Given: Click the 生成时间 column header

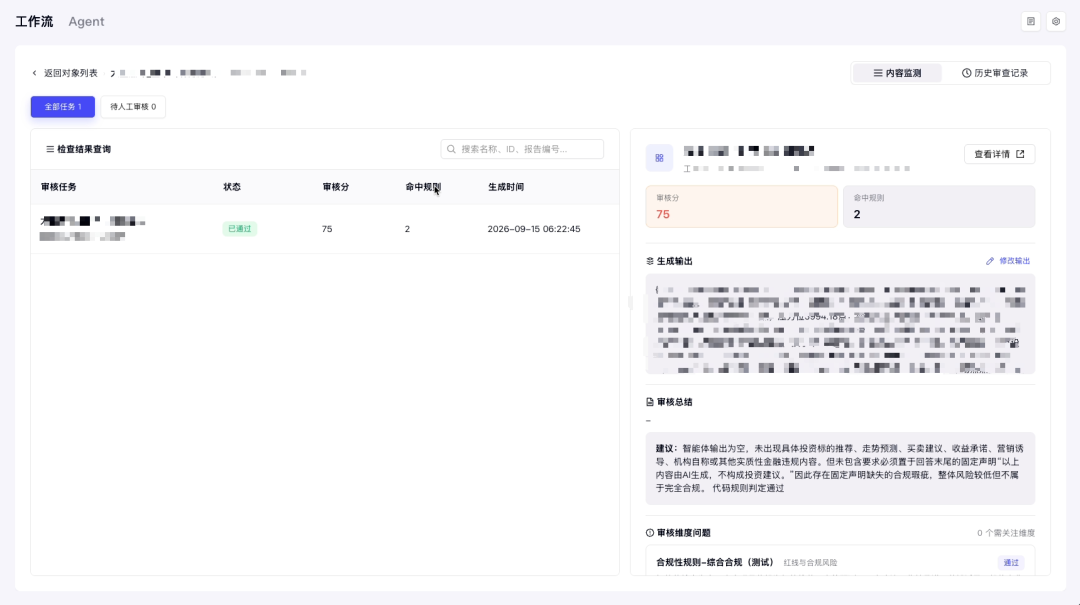Looking at the screenshot, I should [x=506, y=187].
